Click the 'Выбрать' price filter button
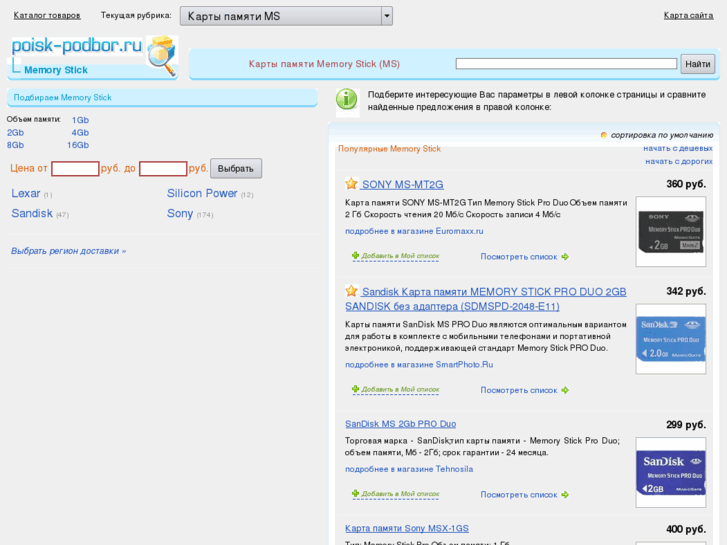Viewport: 727px width, 545px height. point(236,168)
